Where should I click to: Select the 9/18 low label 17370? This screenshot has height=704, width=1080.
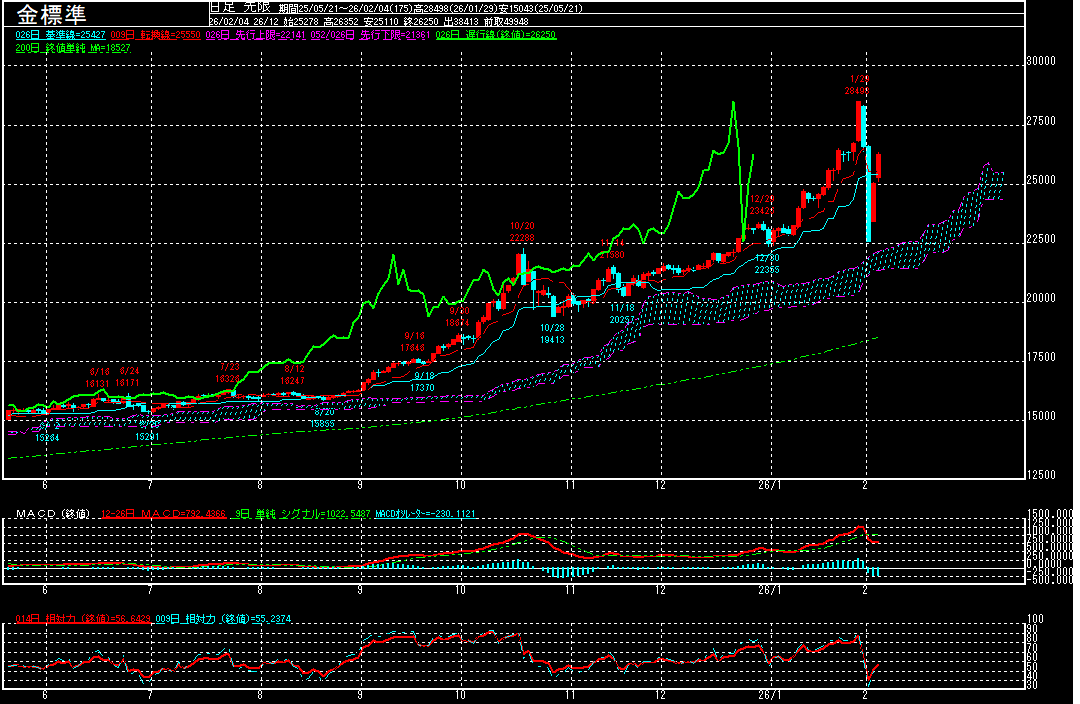(x=423, y=387)
